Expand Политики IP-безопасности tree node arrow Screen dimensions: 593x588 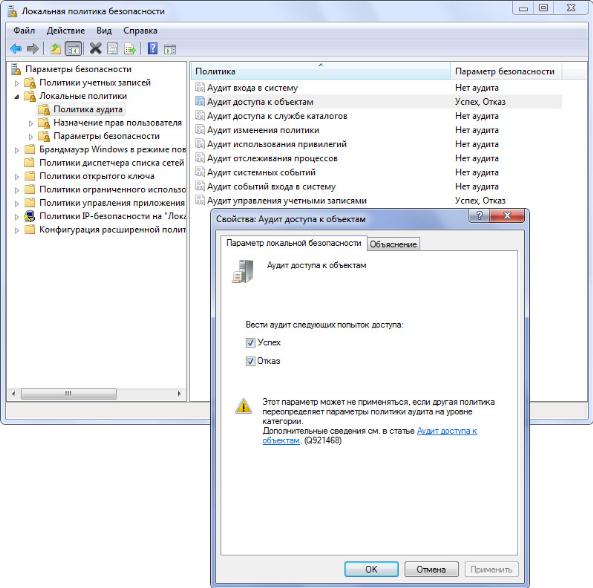17,217
